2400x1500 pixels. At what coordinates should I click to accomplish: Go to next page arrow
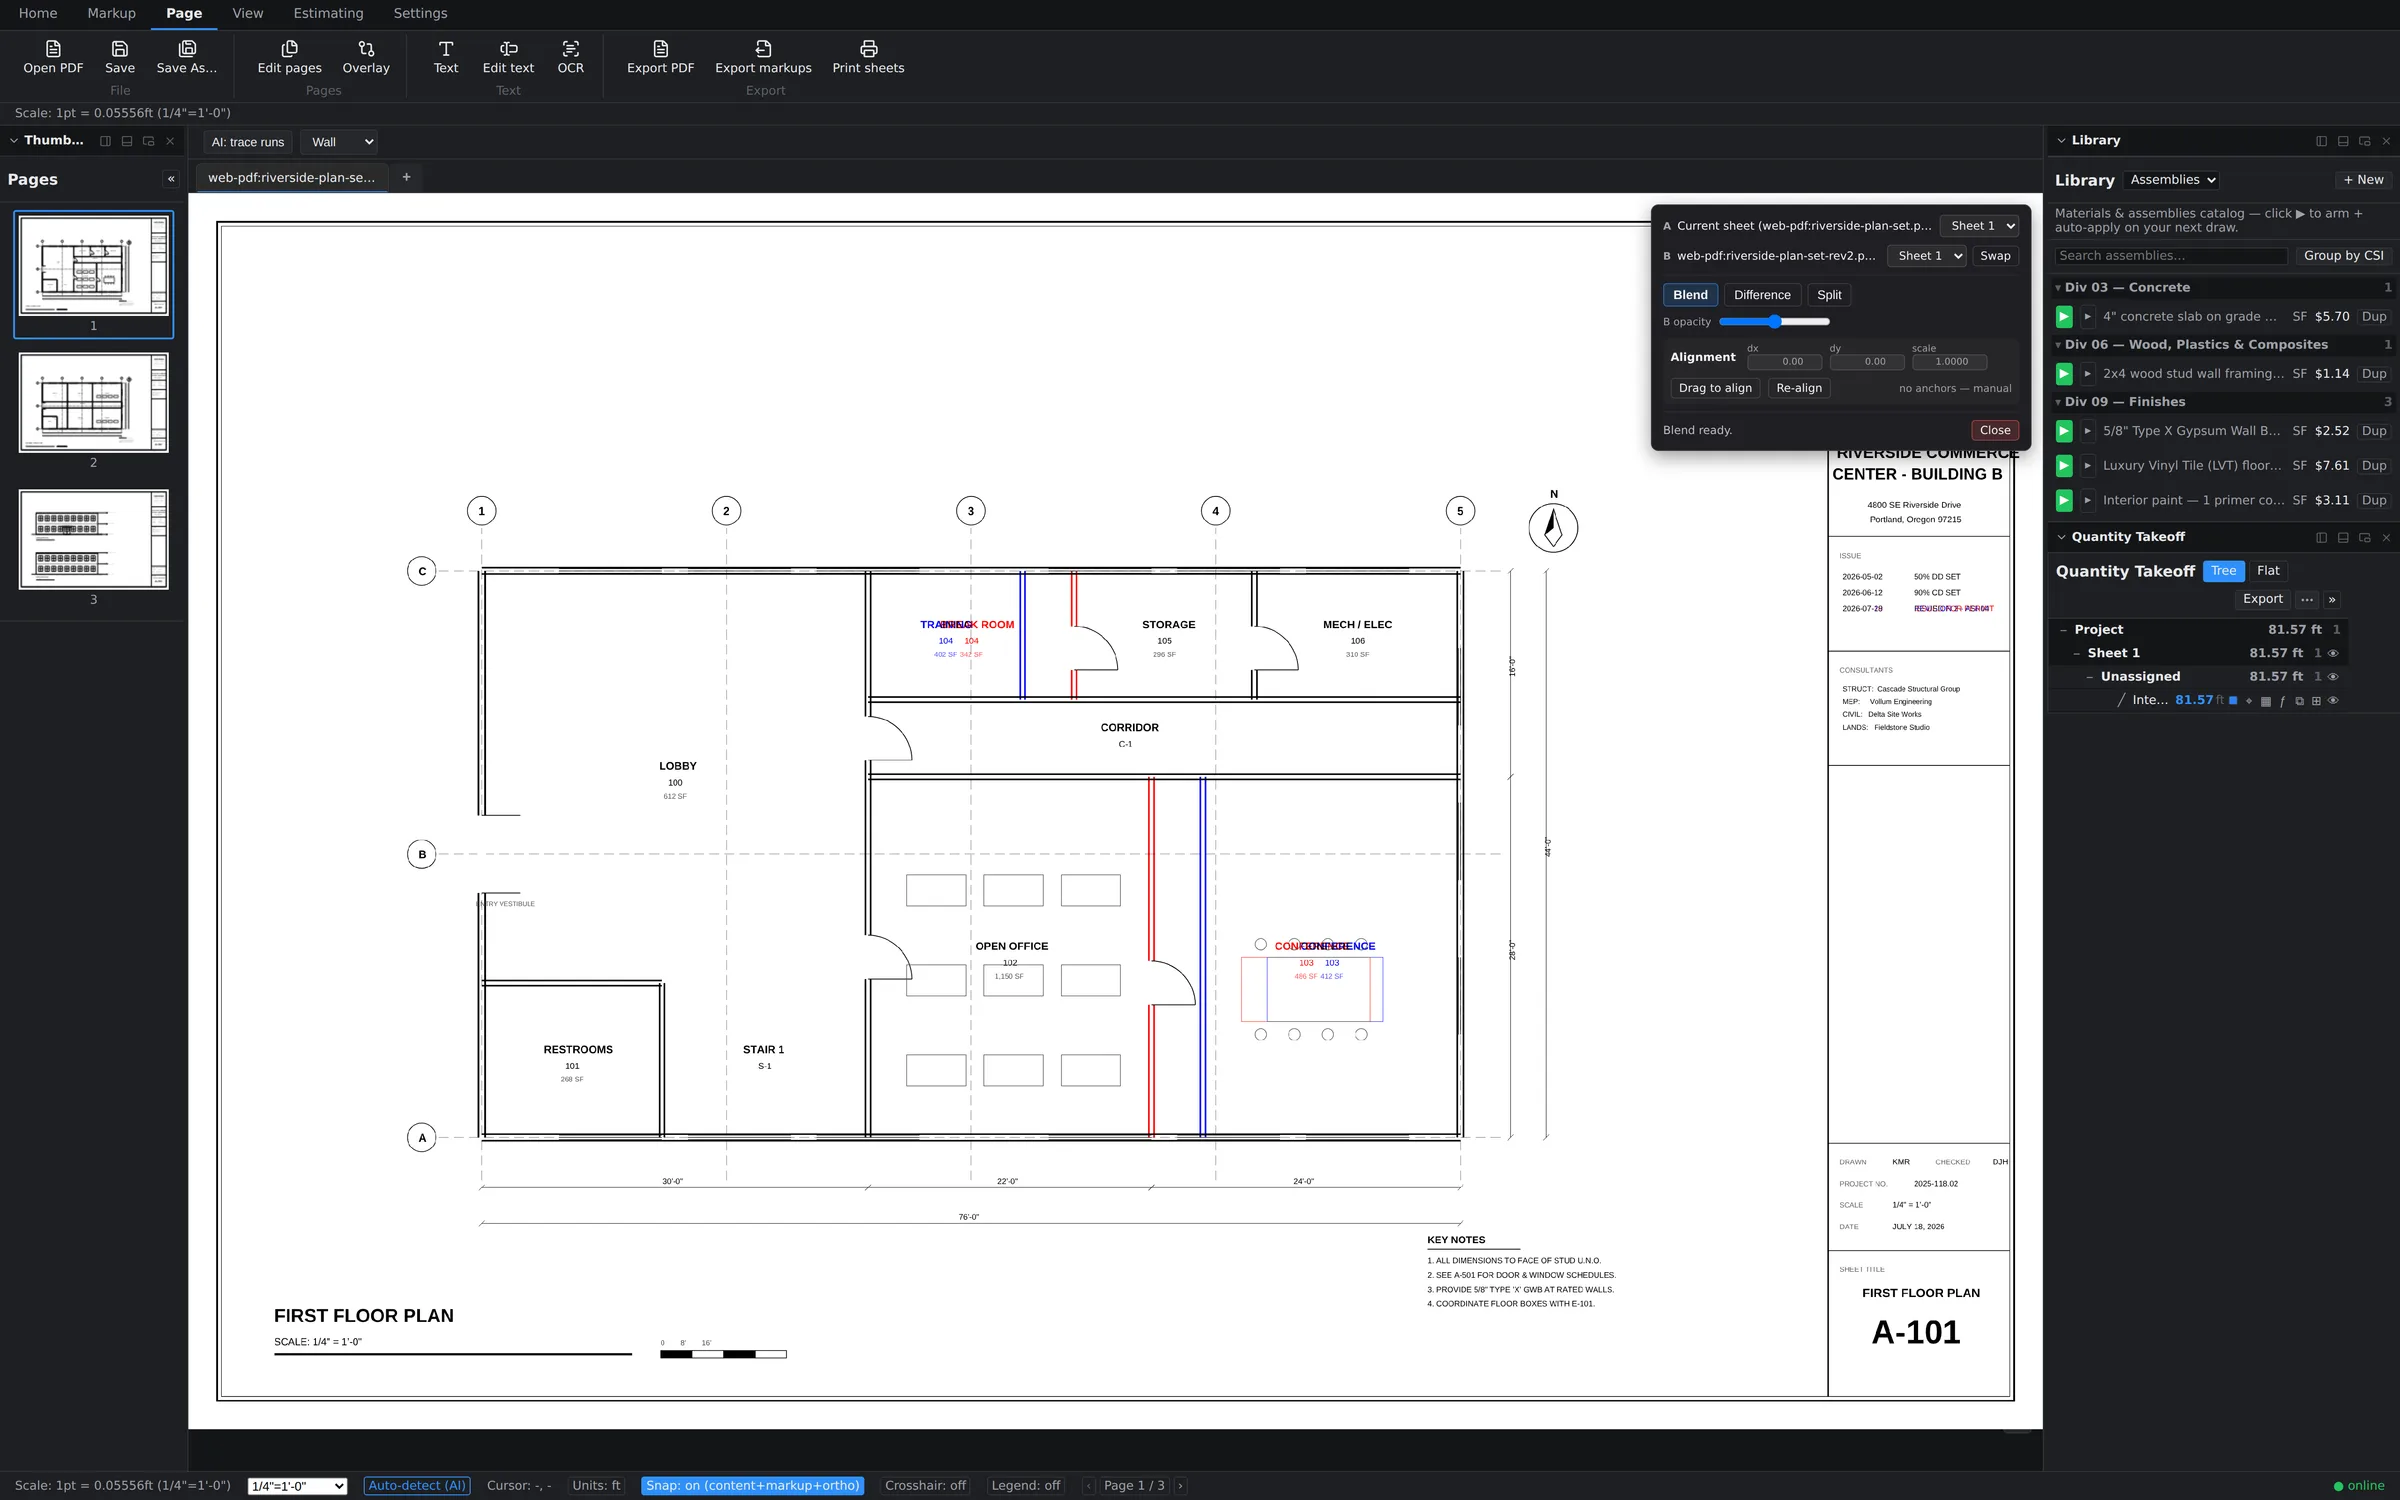point(1180,1486)
